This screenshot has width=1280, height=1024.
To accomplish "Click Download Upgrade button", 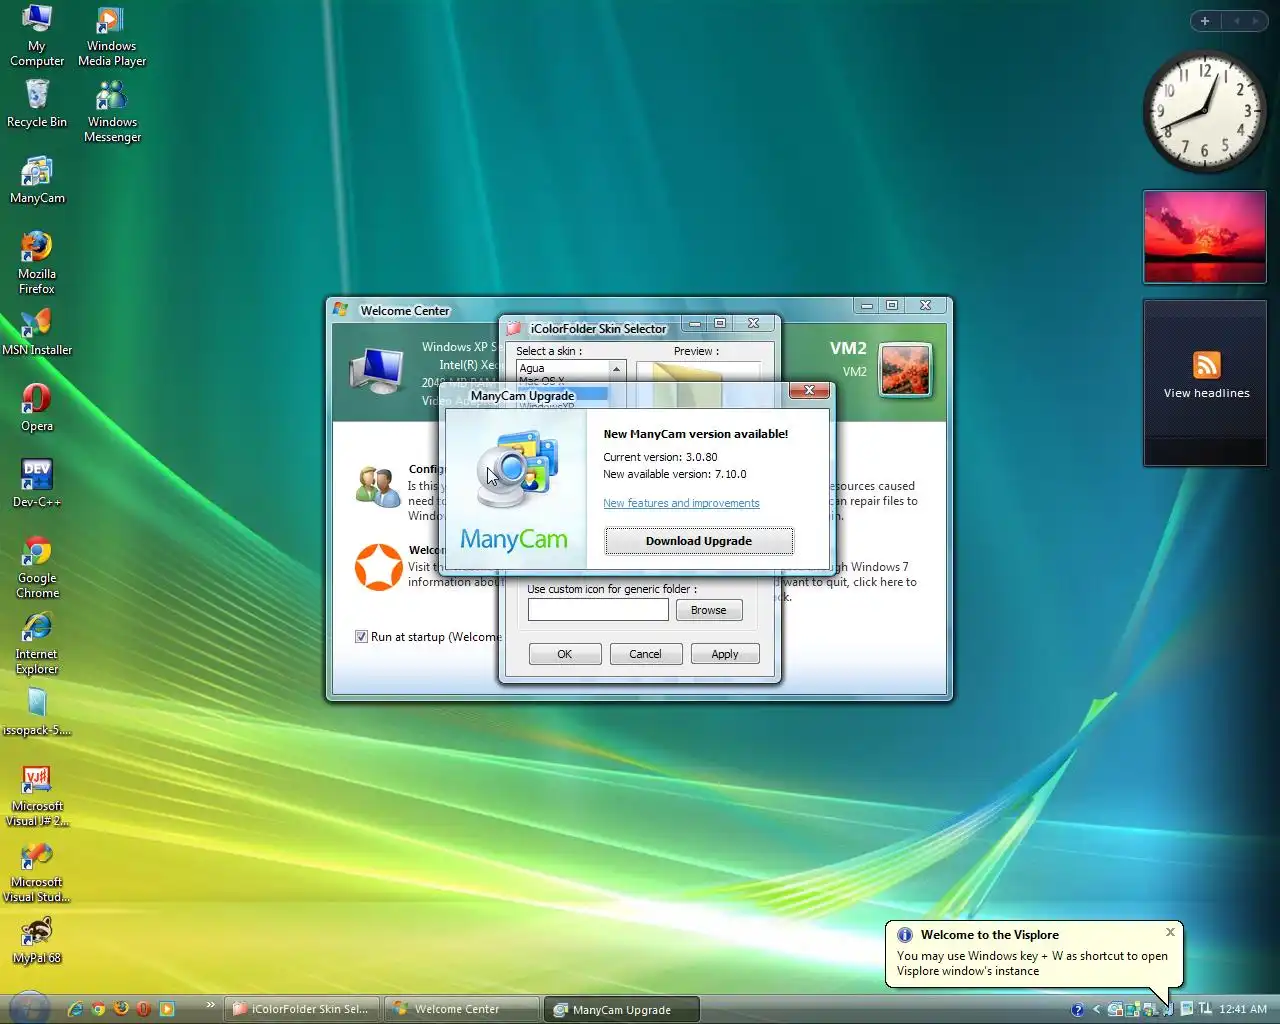I will (x=699, y=541).
